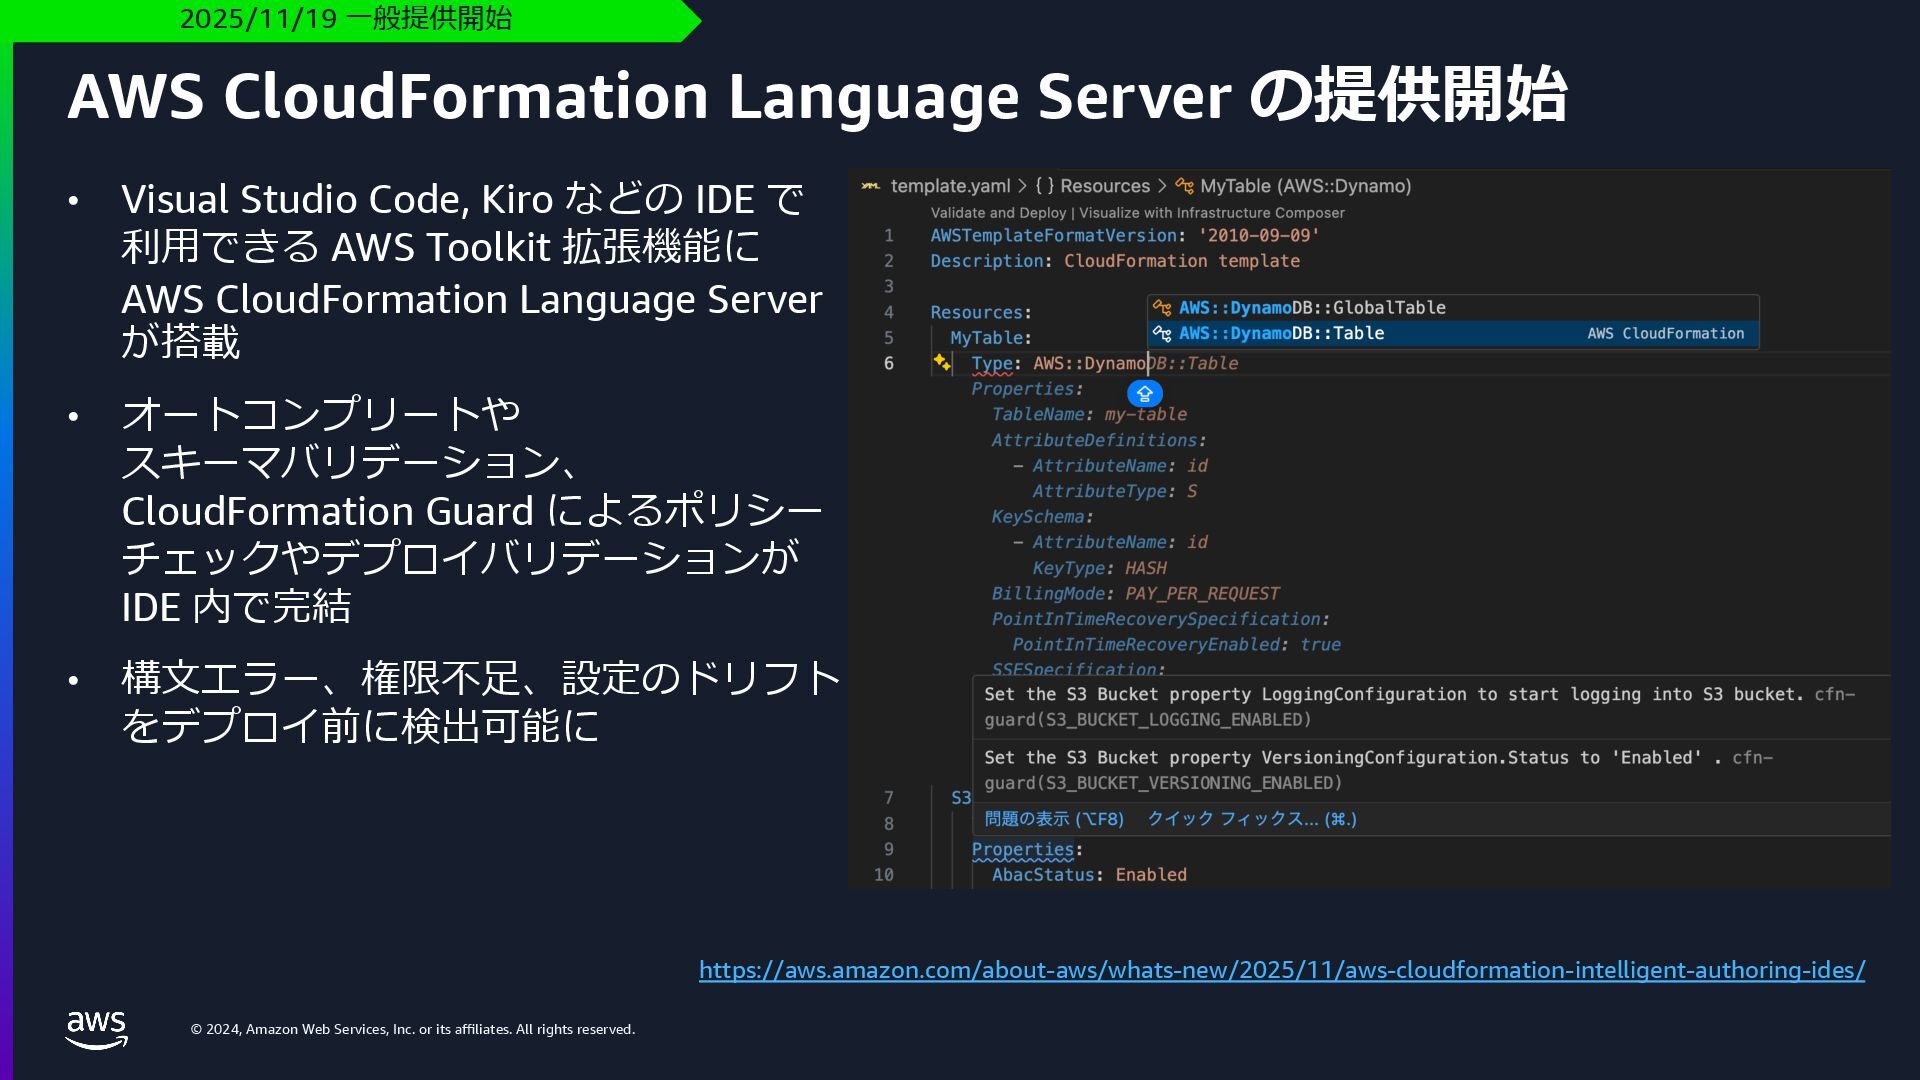Select AWS::DynamoDB::GlobalTable autocomplete entry

click(x=1311, y=308)
